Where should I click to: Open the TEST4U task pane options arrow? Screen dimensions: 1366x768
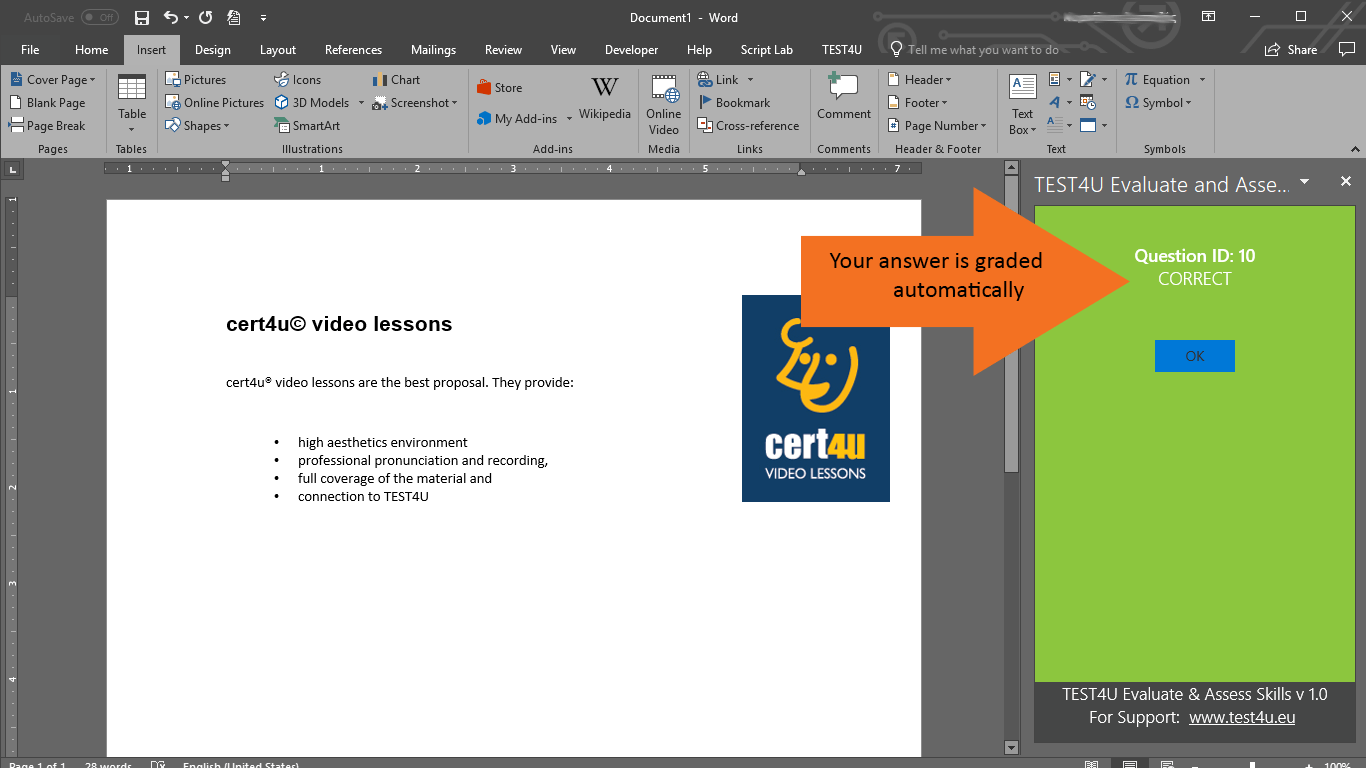pyautogui.click(x=1304, y=182)
